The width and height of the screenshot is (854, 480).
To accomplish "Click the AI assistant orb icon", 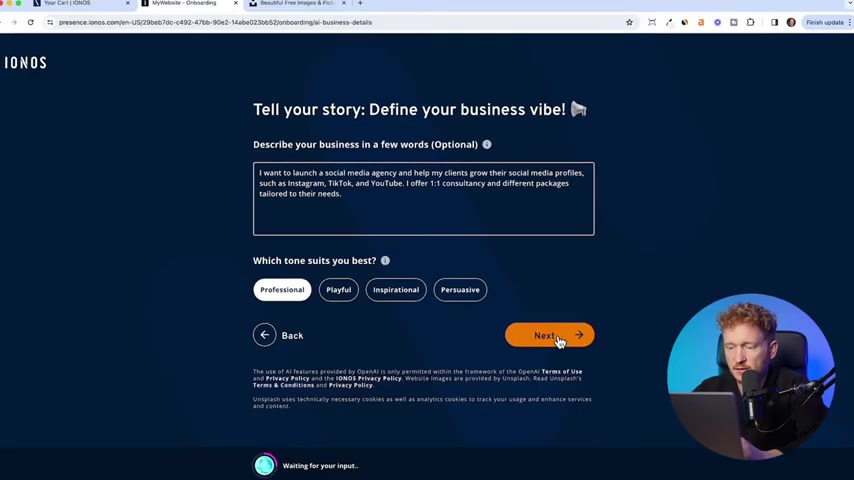I will pyautogui.click(x=265, y=465).
